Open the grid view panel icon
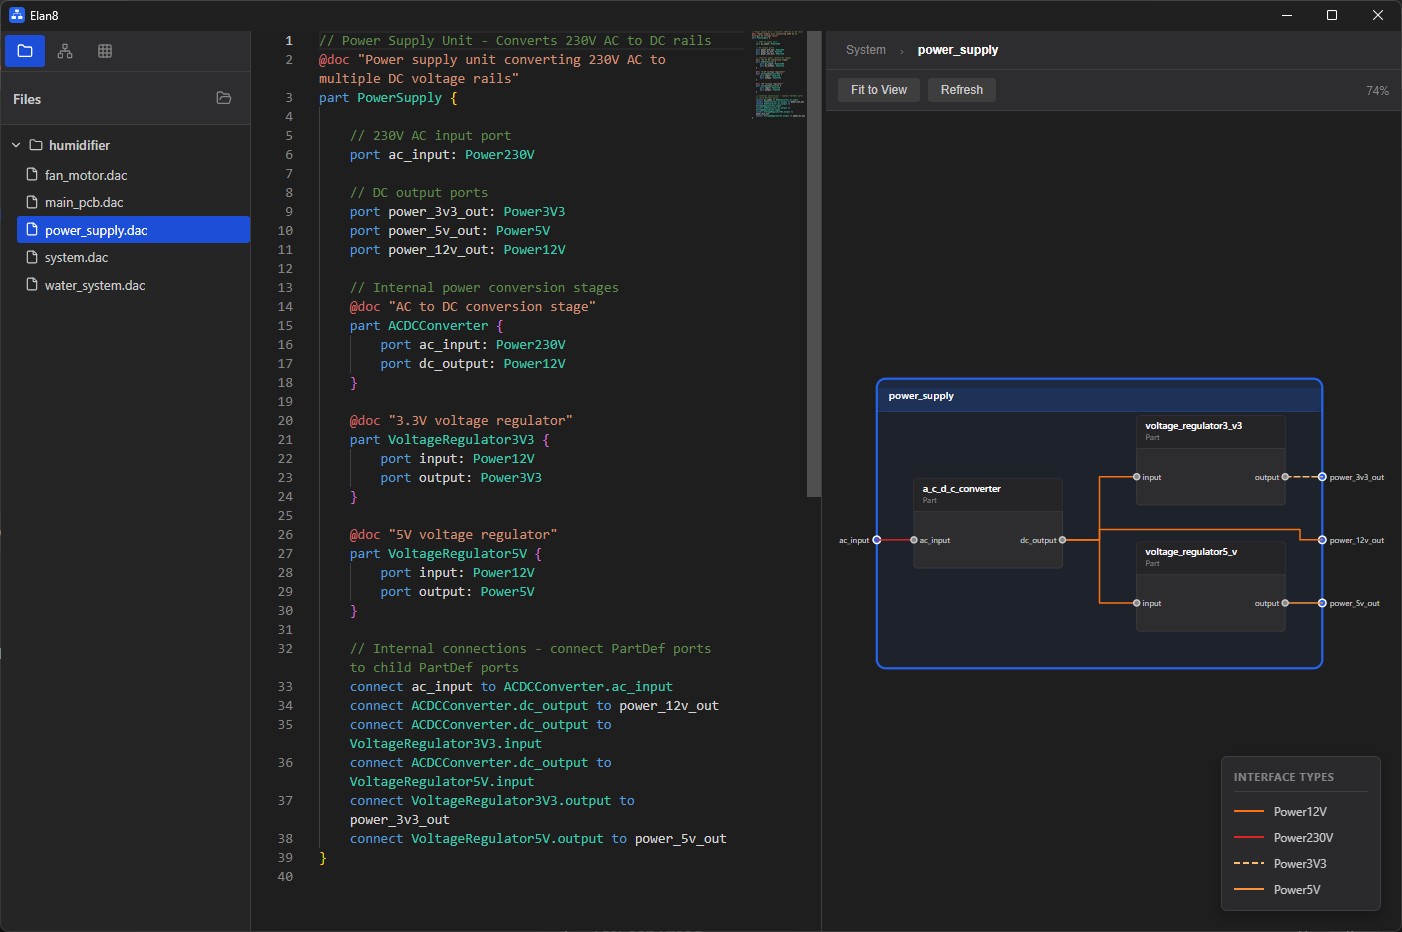 pyautogui.click(x=104, y=50)
